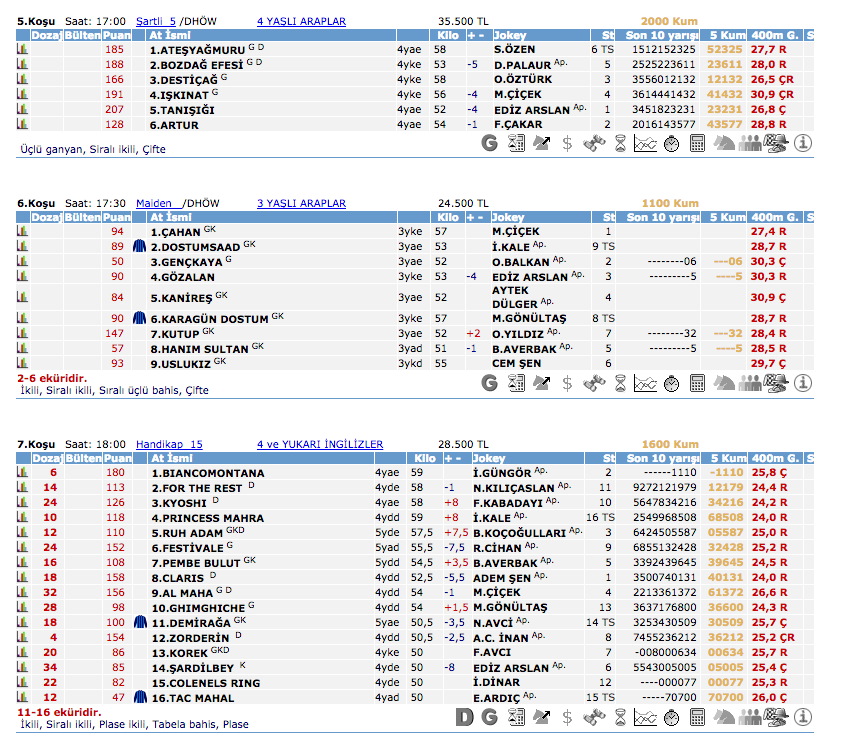Viewport: 851px width, 751px height.
Task: Click the D icon in race 7 toolbar
Action: (464, 717)
